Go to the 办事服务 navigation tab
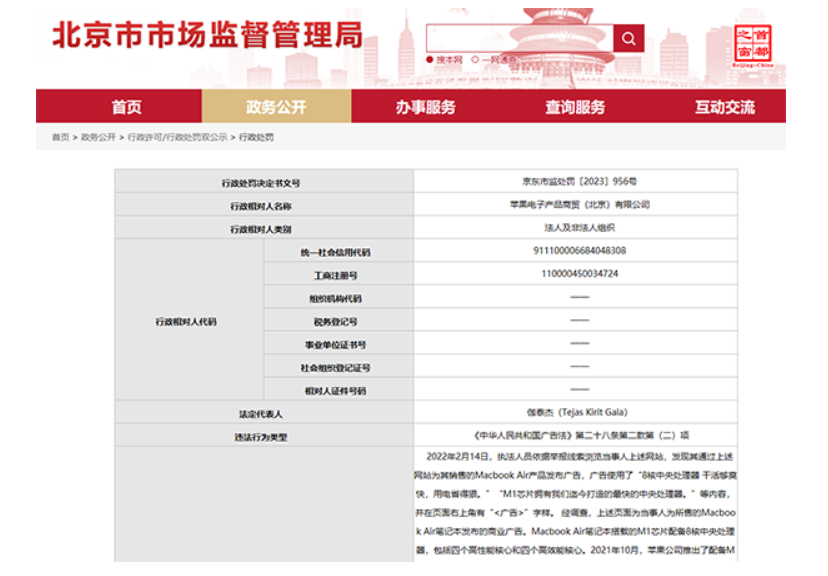The image size is (828, 576). tap(426, 107)
